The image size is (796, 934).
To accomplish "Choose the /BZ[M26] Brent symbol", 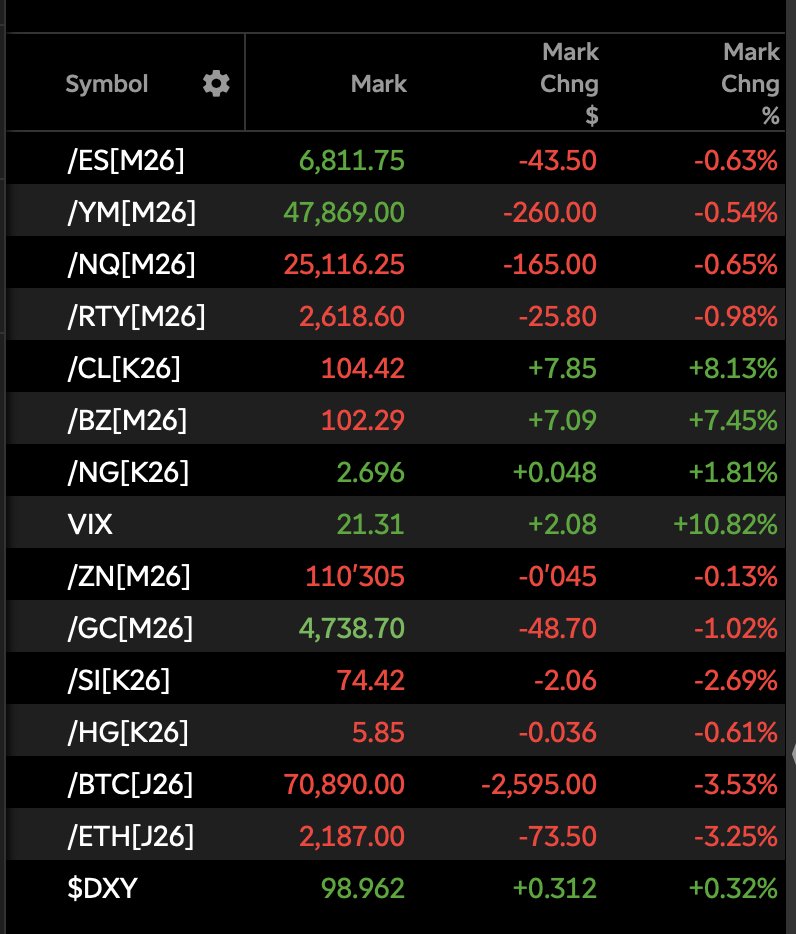I will pos(127,420).
